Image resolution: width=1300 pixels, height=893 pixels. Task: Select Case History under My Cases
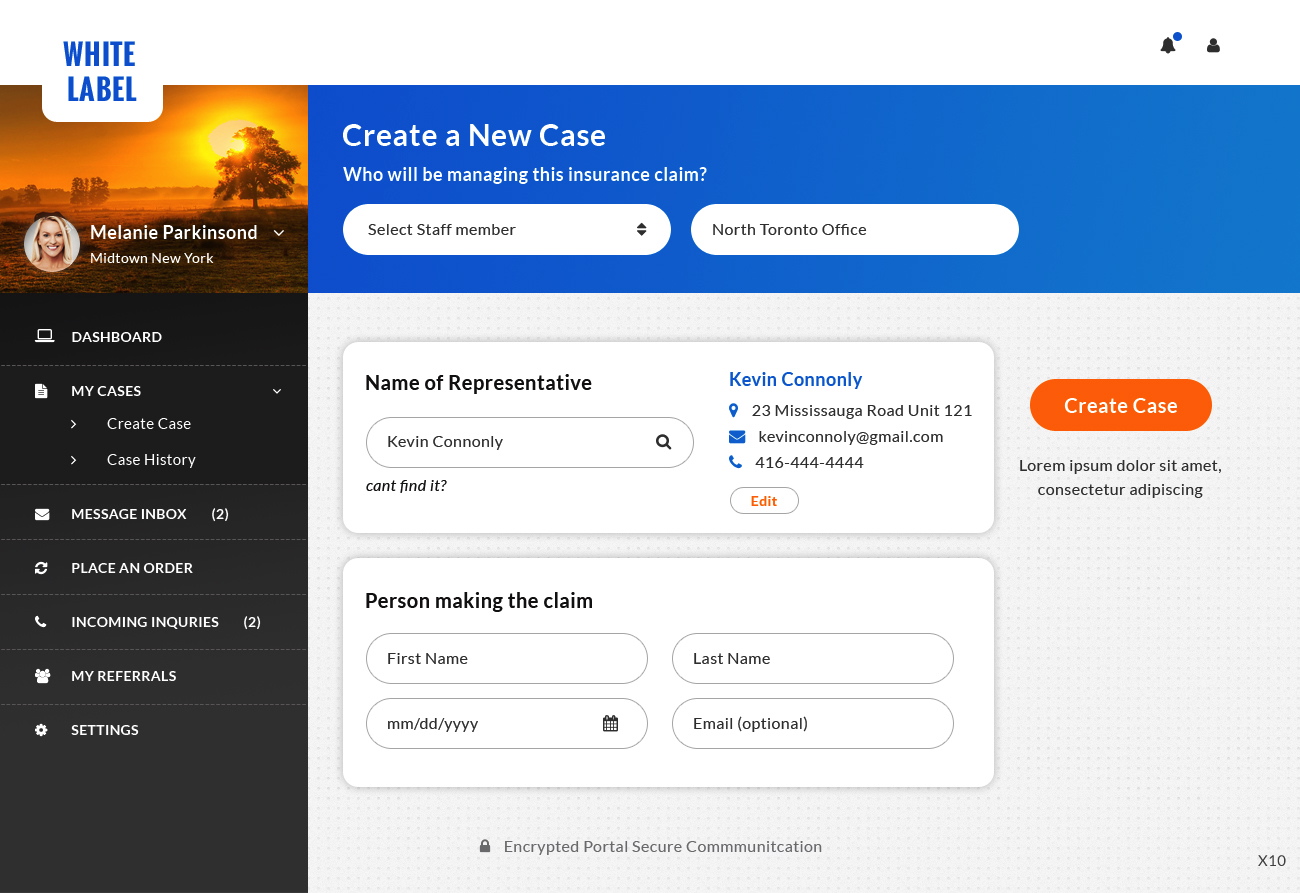[151, 460]
